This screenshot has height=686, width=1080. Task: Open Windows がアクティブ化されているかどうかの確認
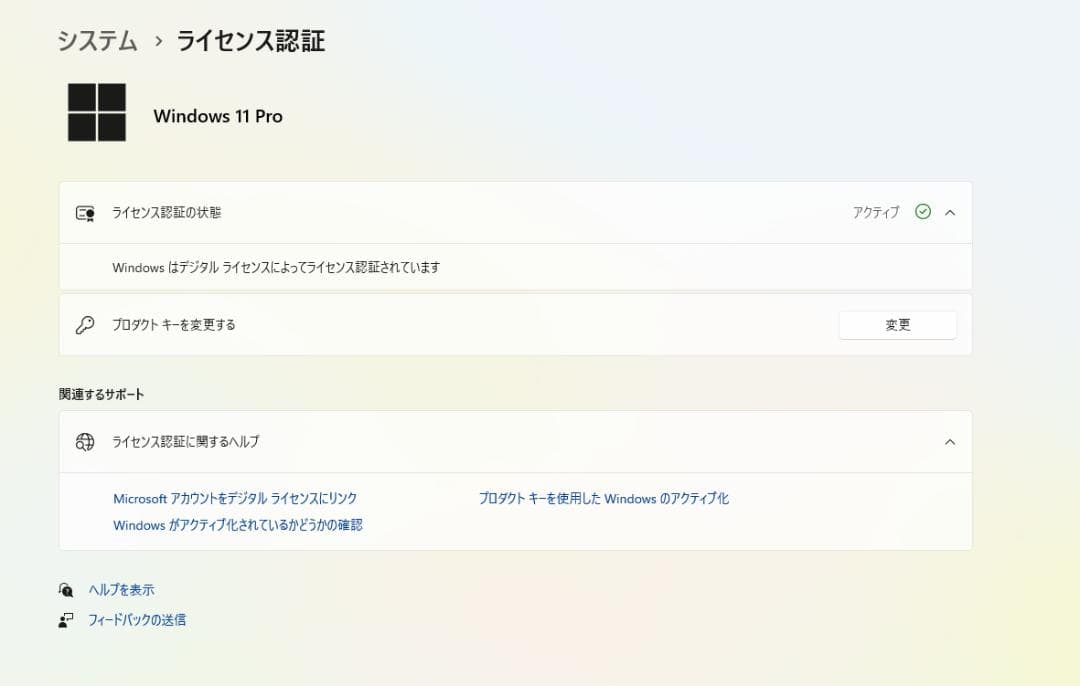(x=242, y=524)
